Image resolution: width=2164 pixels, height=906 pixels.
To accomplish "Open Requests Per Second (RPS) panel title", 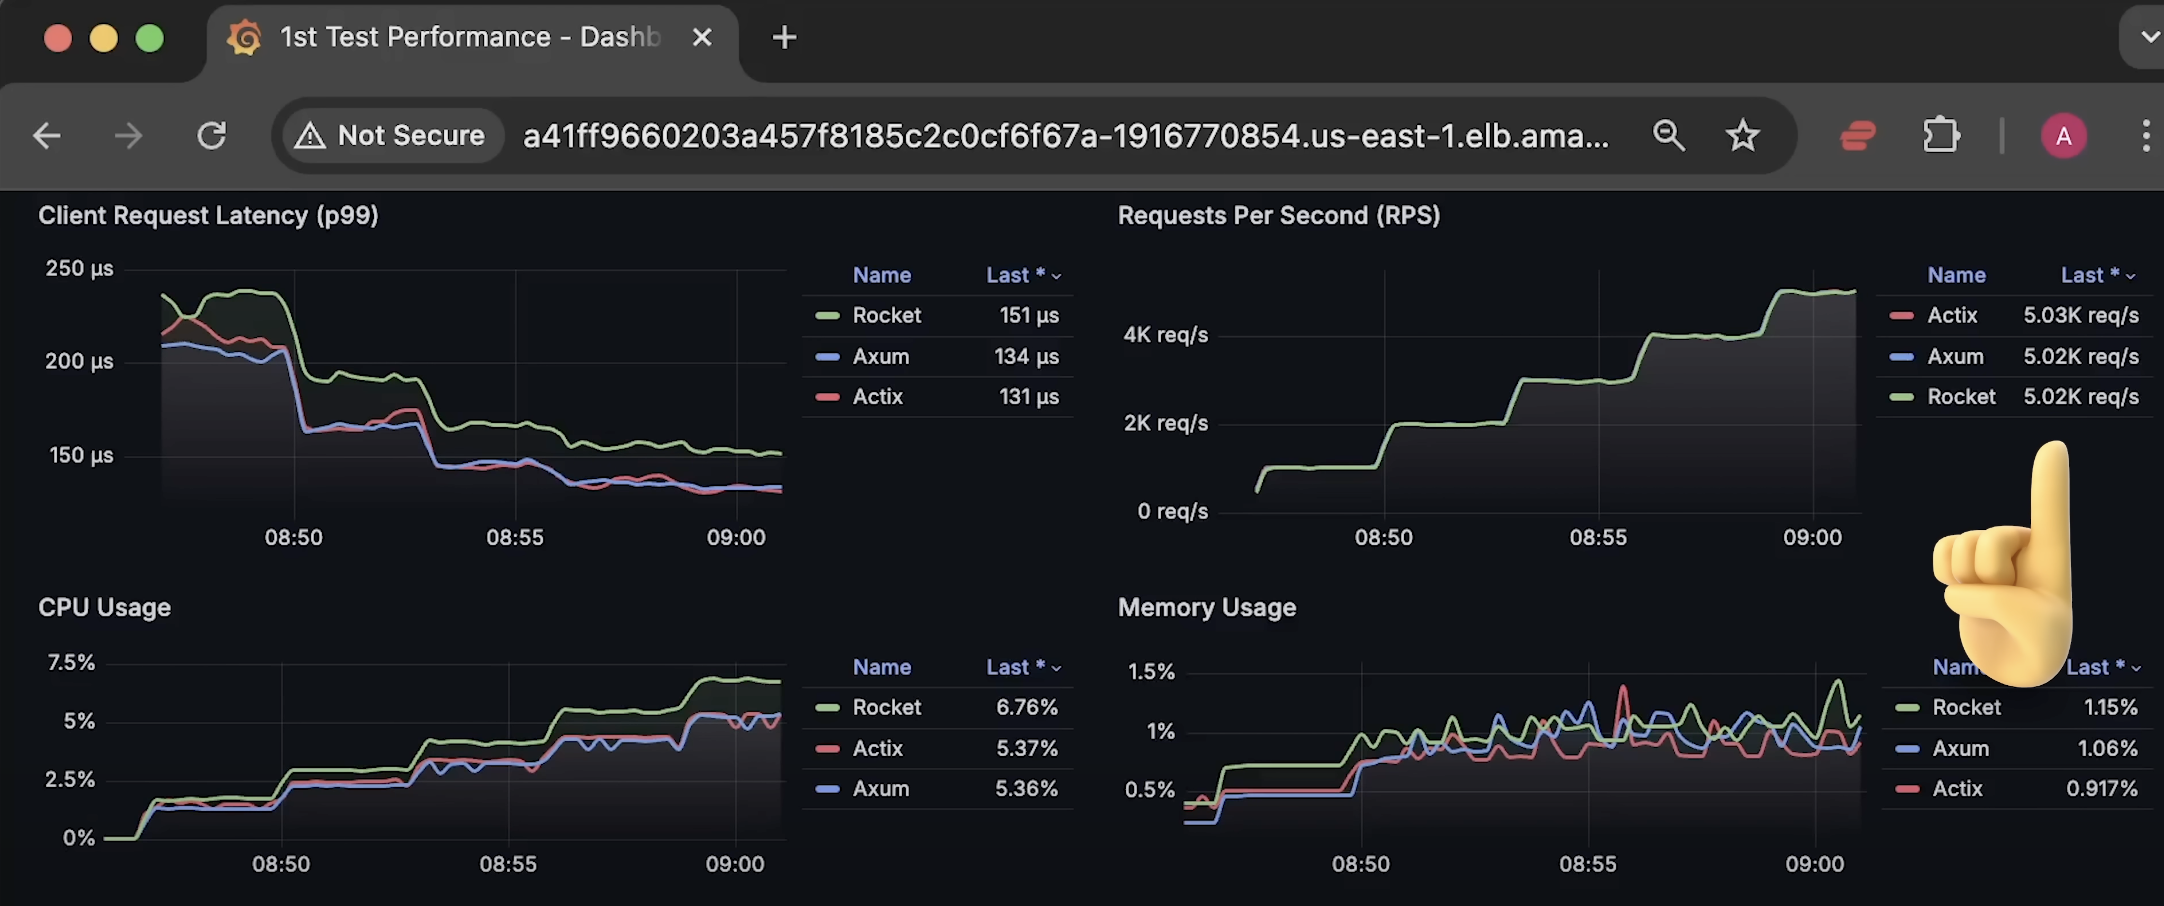I will 1279,216.
